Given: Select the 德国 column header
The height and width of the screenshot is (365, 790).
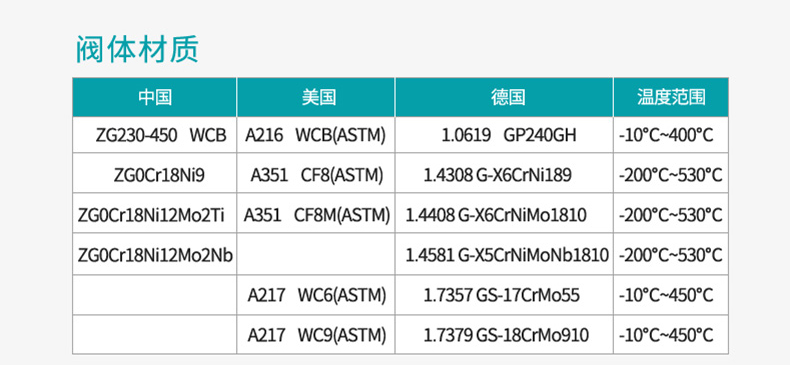Looking at the screenshot, I should point(504,97).
